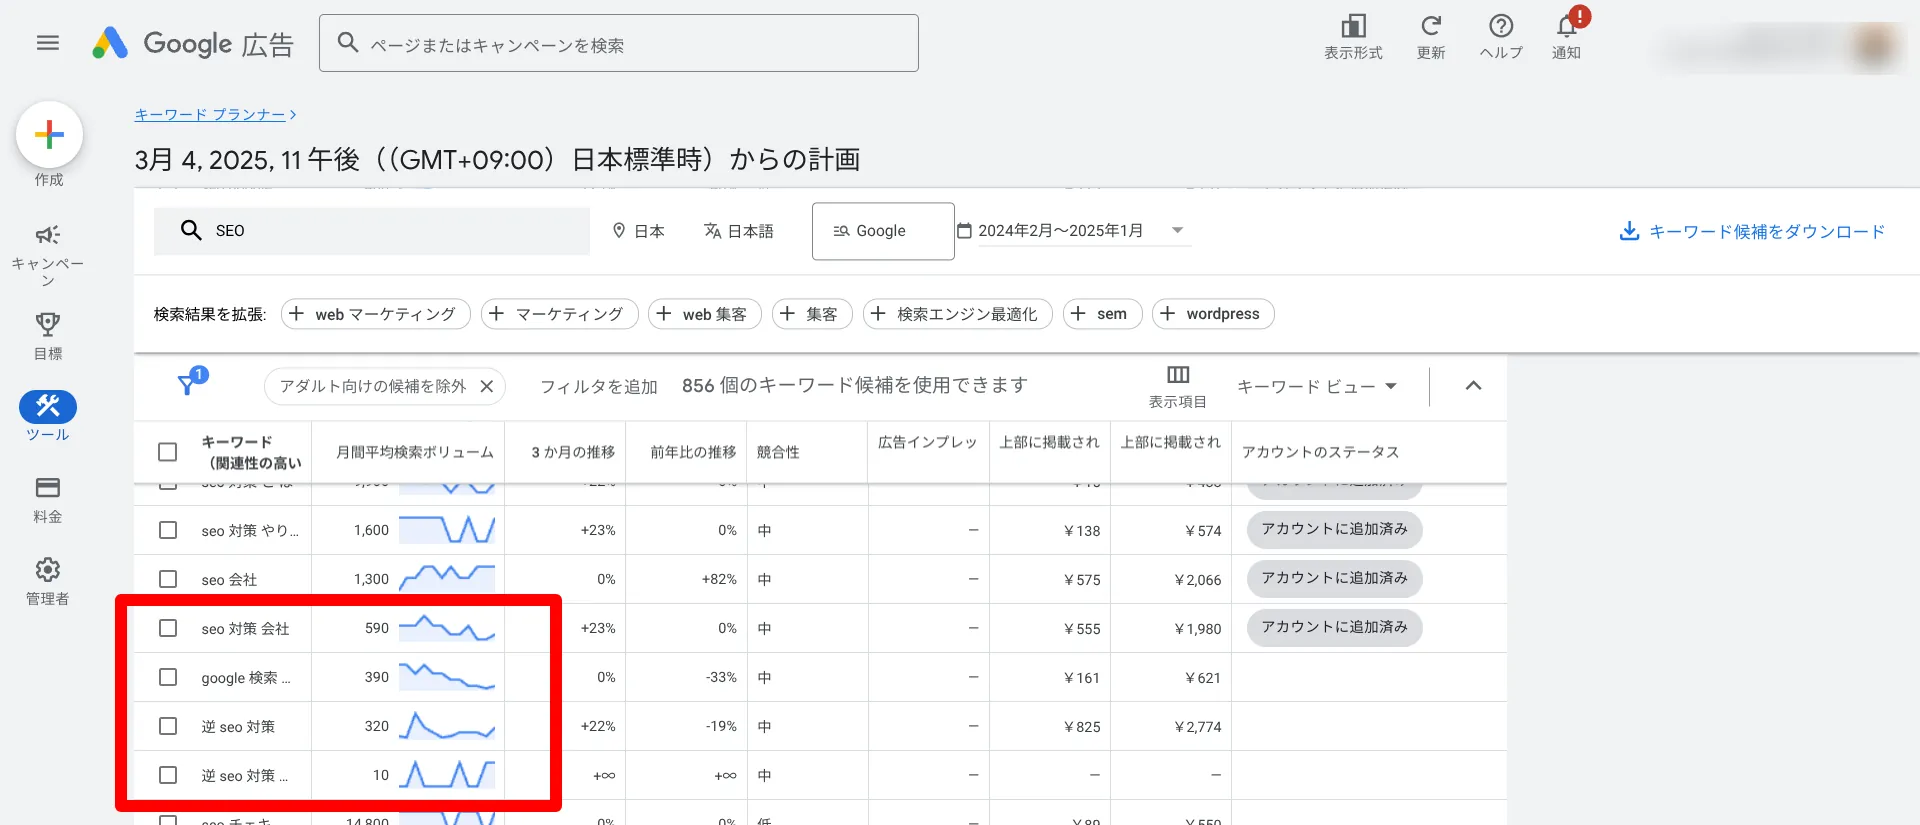Add sem suggestion chip
This screenshot has width=1920, height=825.
coord(1102,314)
